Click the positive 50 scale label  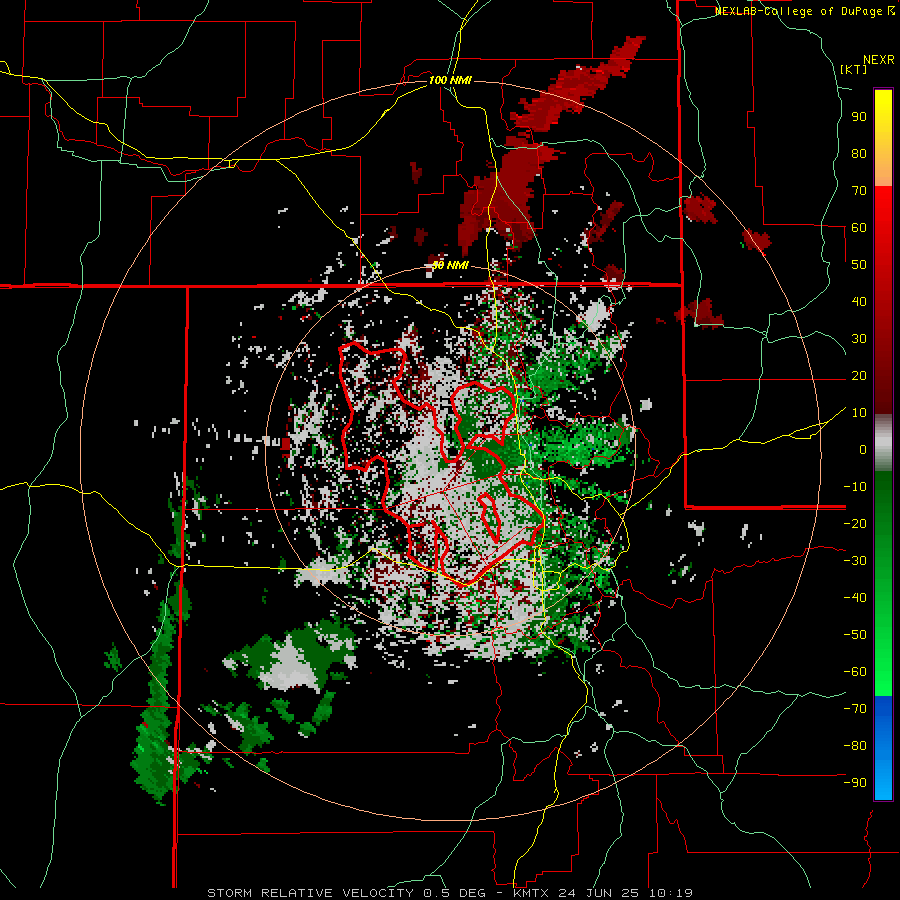(859, 265)
